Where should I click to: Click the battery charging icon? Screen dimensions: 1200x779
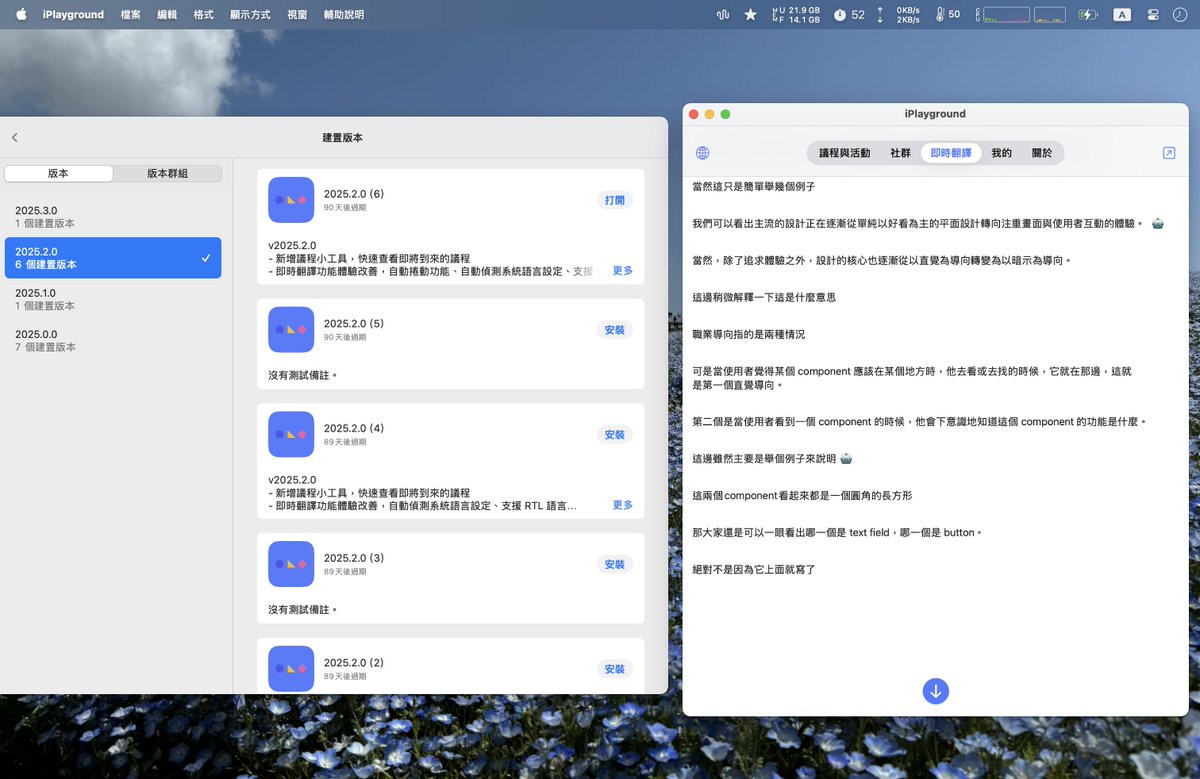[1089, 15]
